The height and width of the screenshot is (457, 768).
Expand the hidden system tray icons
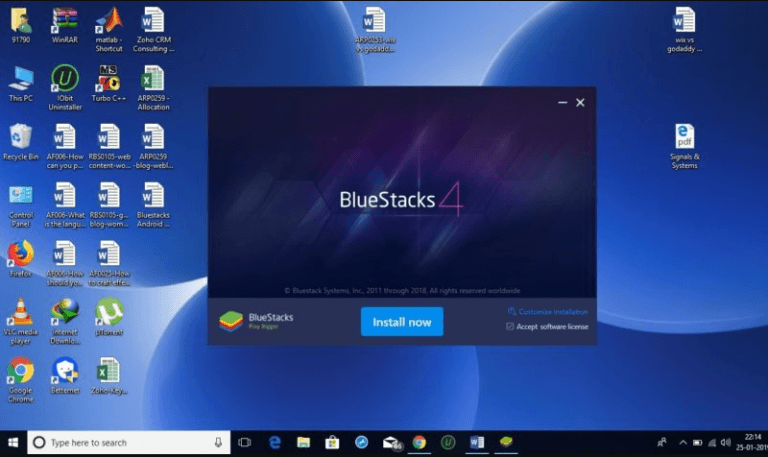coord(683,442)
